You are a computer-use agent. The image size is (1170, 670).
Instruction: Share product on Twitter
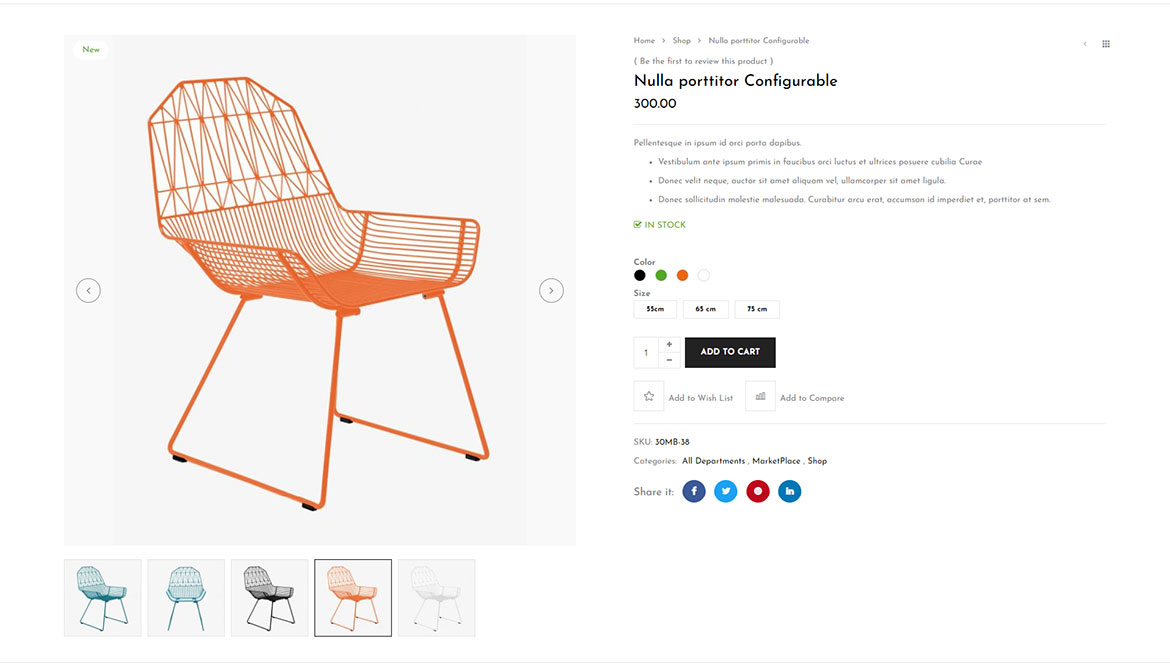[x=725, y=491]
